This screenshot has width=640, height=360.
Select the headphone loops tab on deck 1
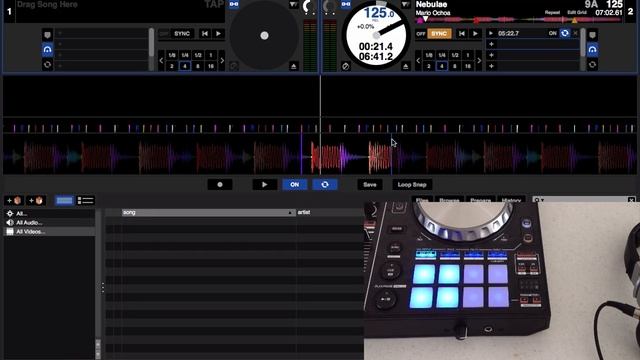click(x=47, y=50)
